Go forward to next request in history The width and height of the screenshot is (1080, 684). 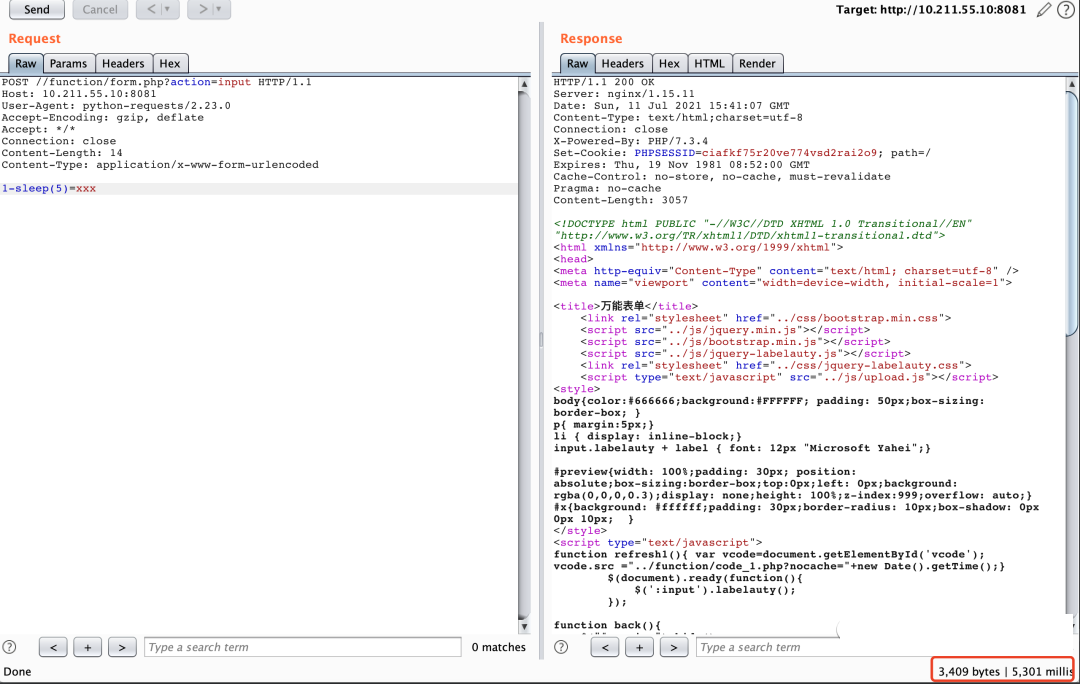[x=201, y=10]
